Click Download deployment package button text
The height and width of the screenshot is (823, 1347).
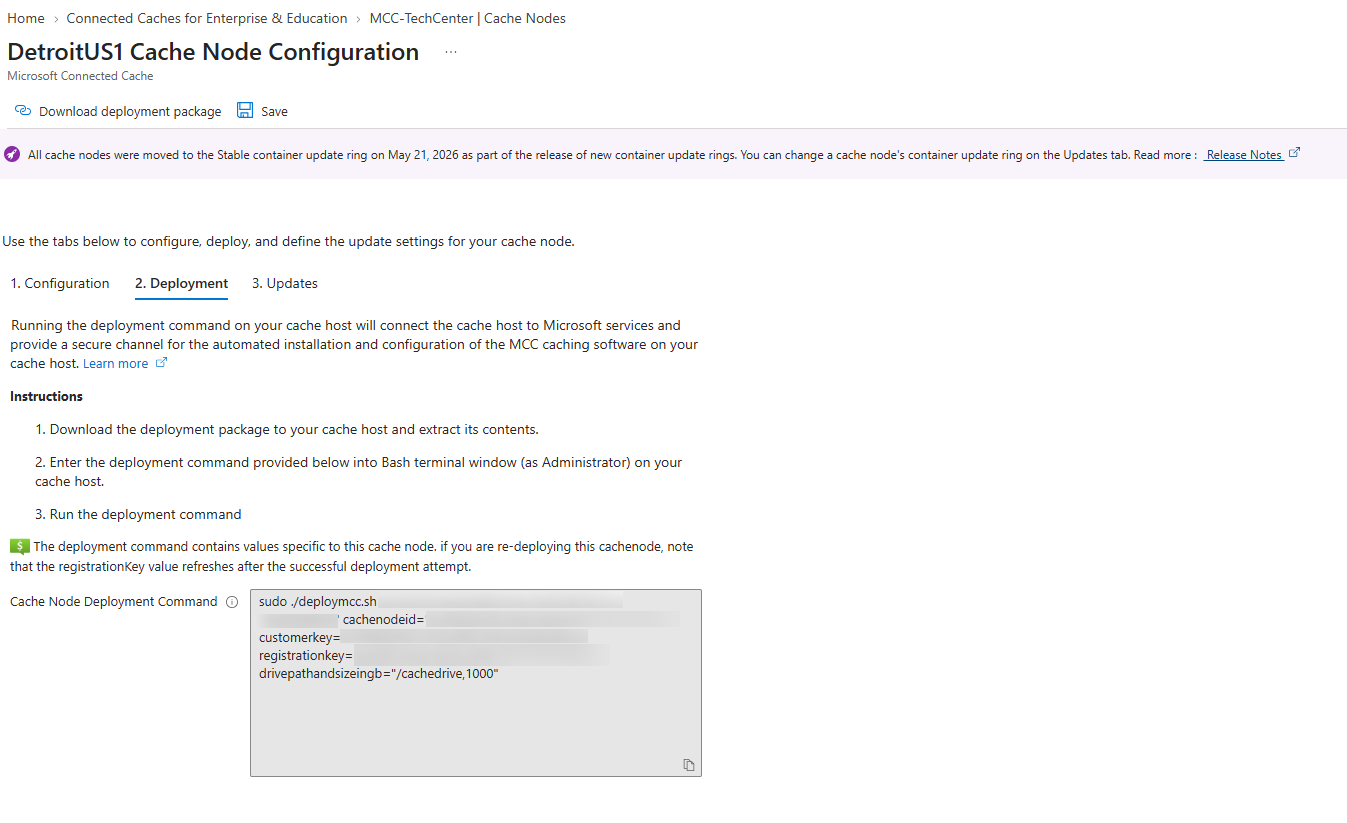(x=130, y=111)
